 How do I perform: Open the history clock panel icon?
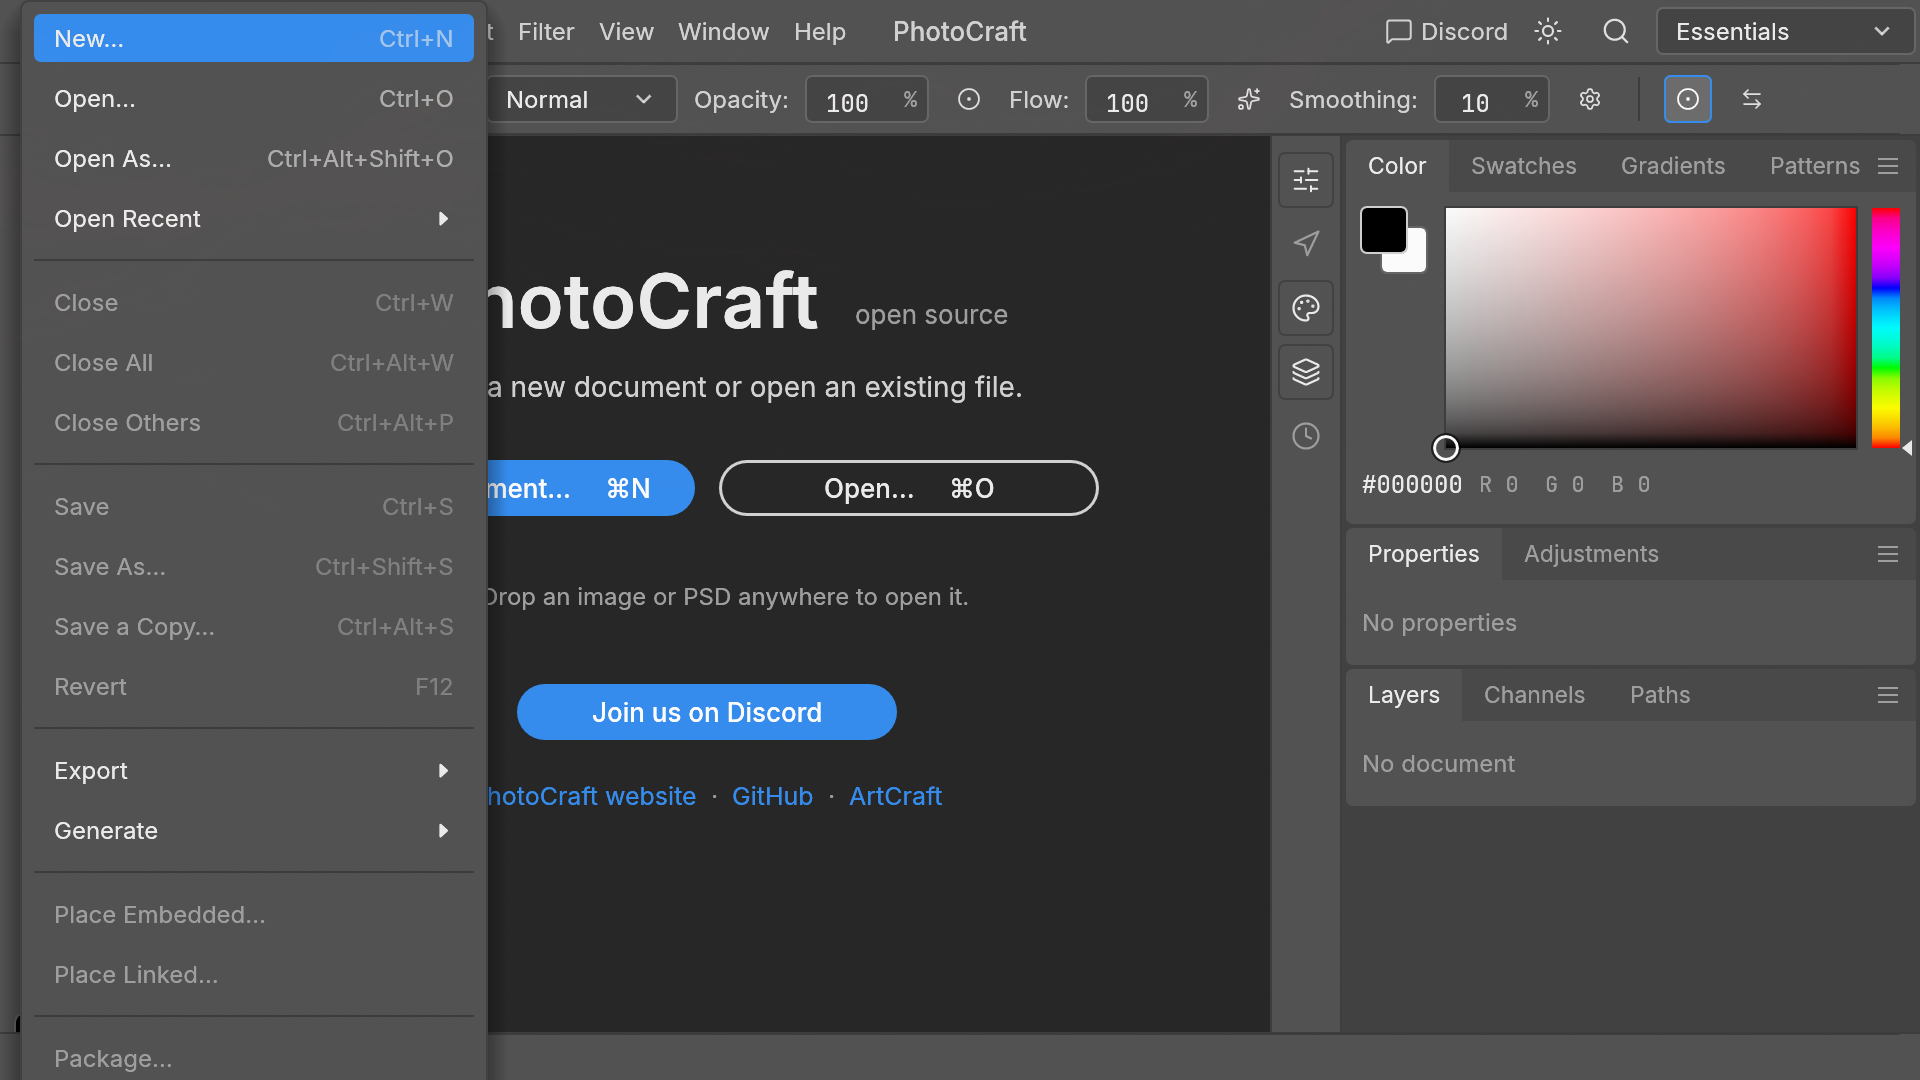1306,436
